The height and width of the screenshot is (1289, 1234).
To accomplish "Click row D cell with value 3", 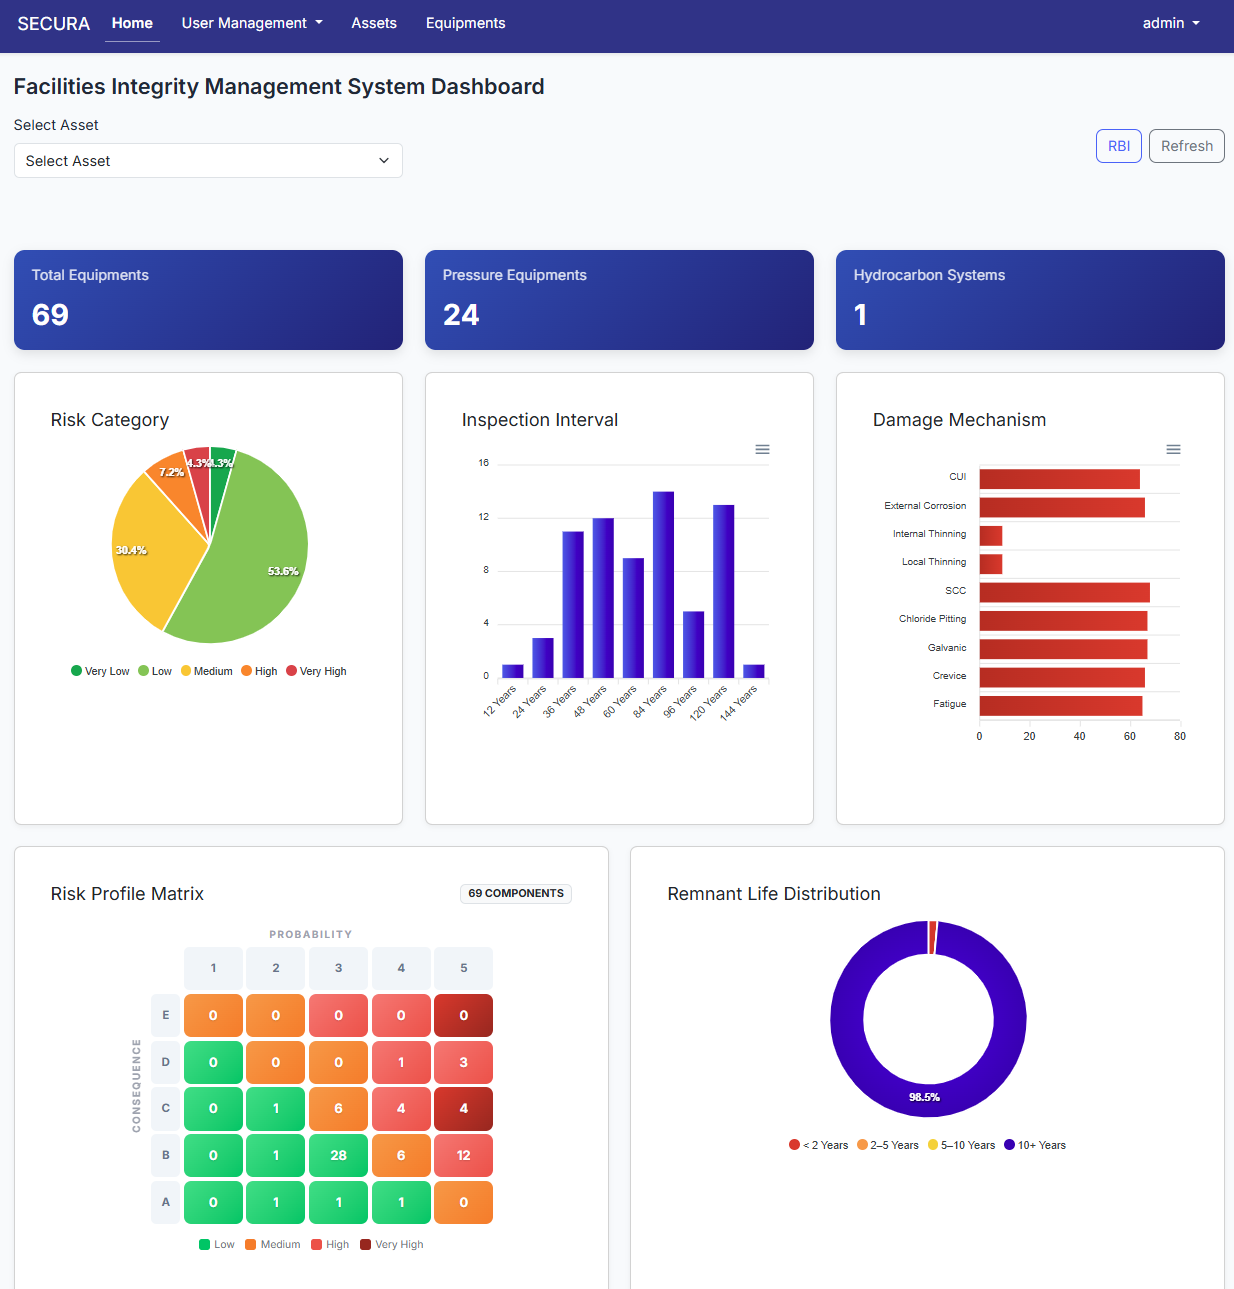I will point(463,1062).
